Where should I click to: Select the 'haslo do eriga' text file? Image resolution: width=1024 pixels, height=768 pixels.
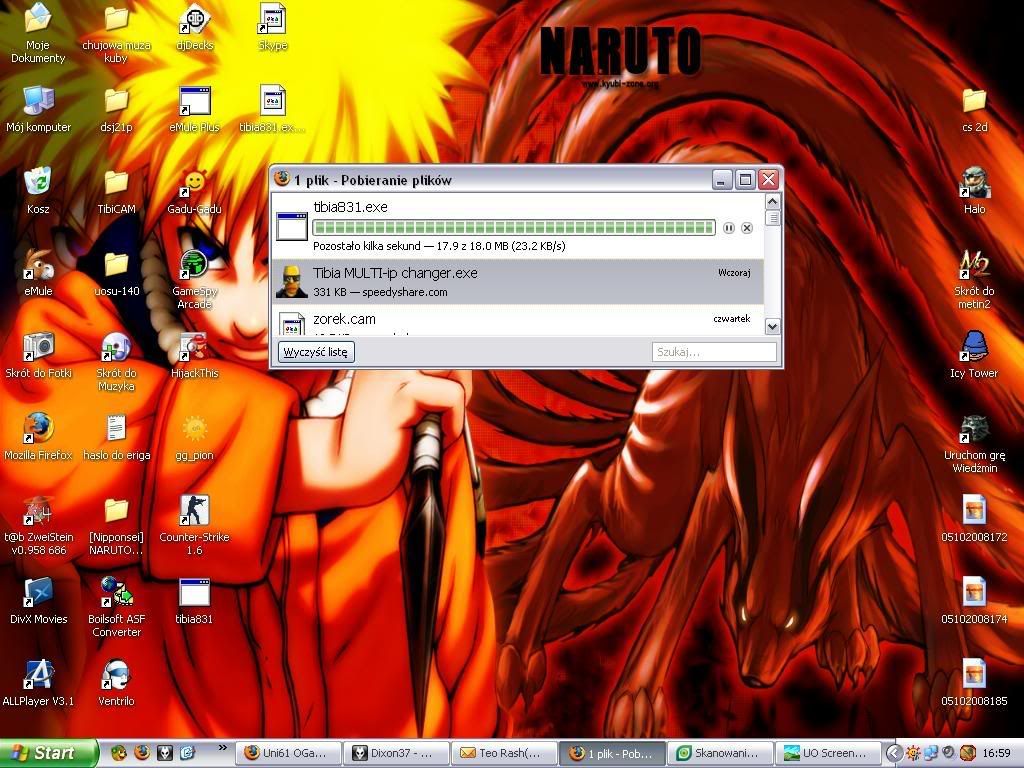116,438
